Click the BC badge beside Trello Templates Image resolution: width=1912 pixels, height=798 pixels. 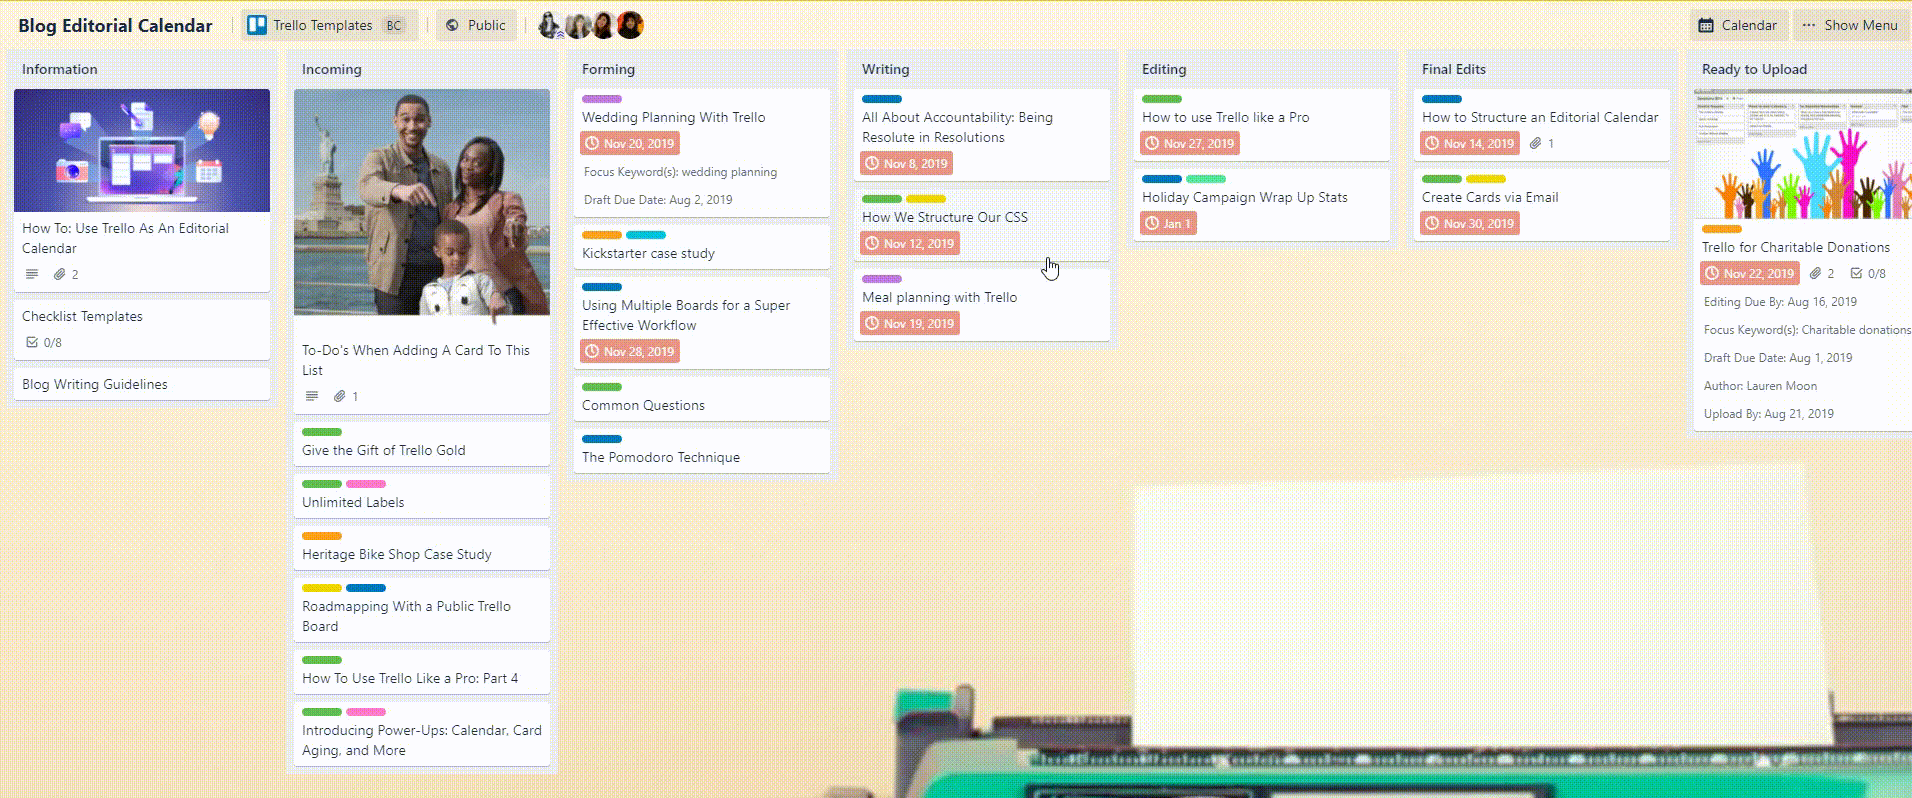pos(394,26)
